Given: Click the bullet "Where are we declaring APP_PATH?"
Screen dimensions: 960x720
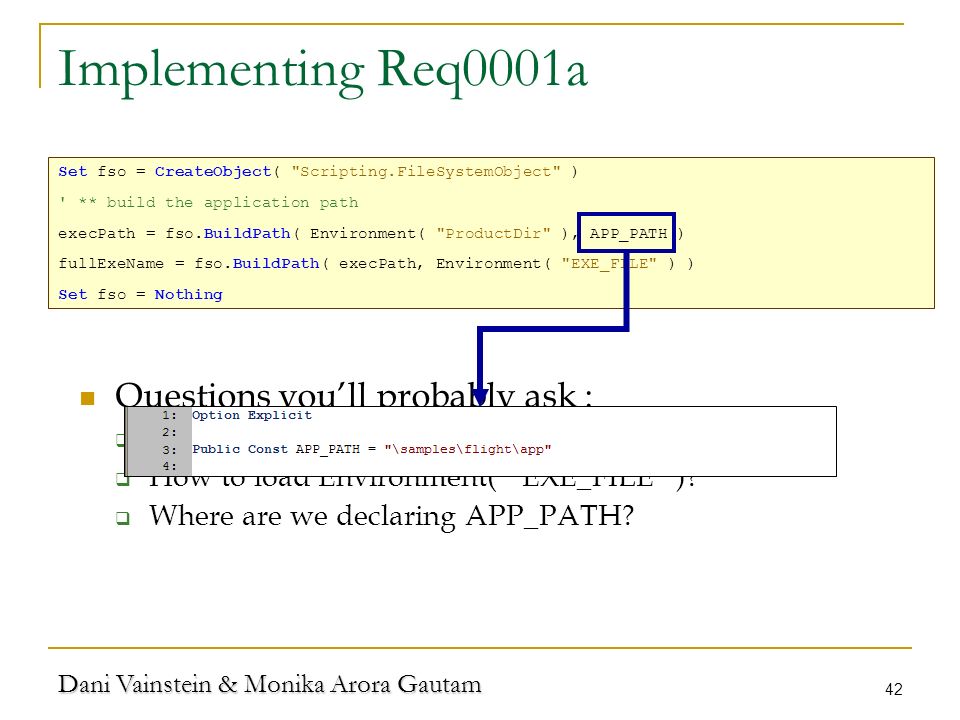Looking at the screenshot, I should (x=391, y=516).
